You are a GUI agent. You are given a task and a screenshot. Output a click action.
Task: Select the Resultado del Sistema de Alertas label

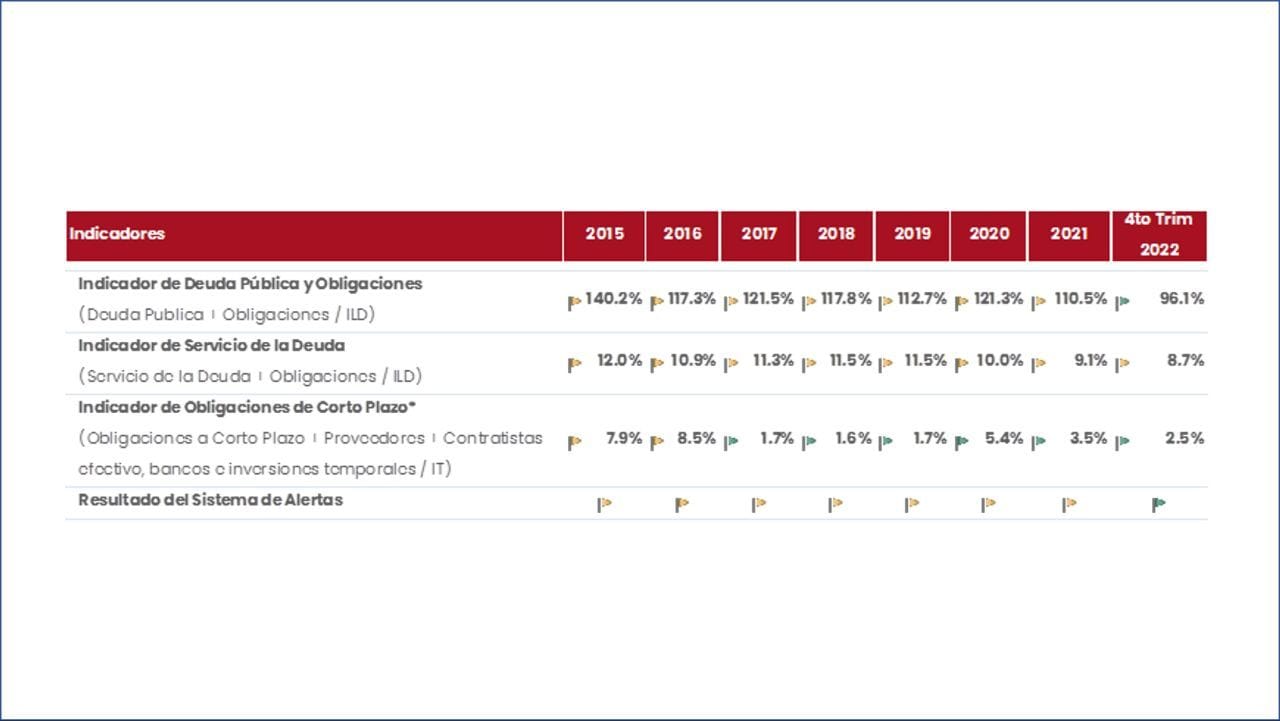coord(210,500)
